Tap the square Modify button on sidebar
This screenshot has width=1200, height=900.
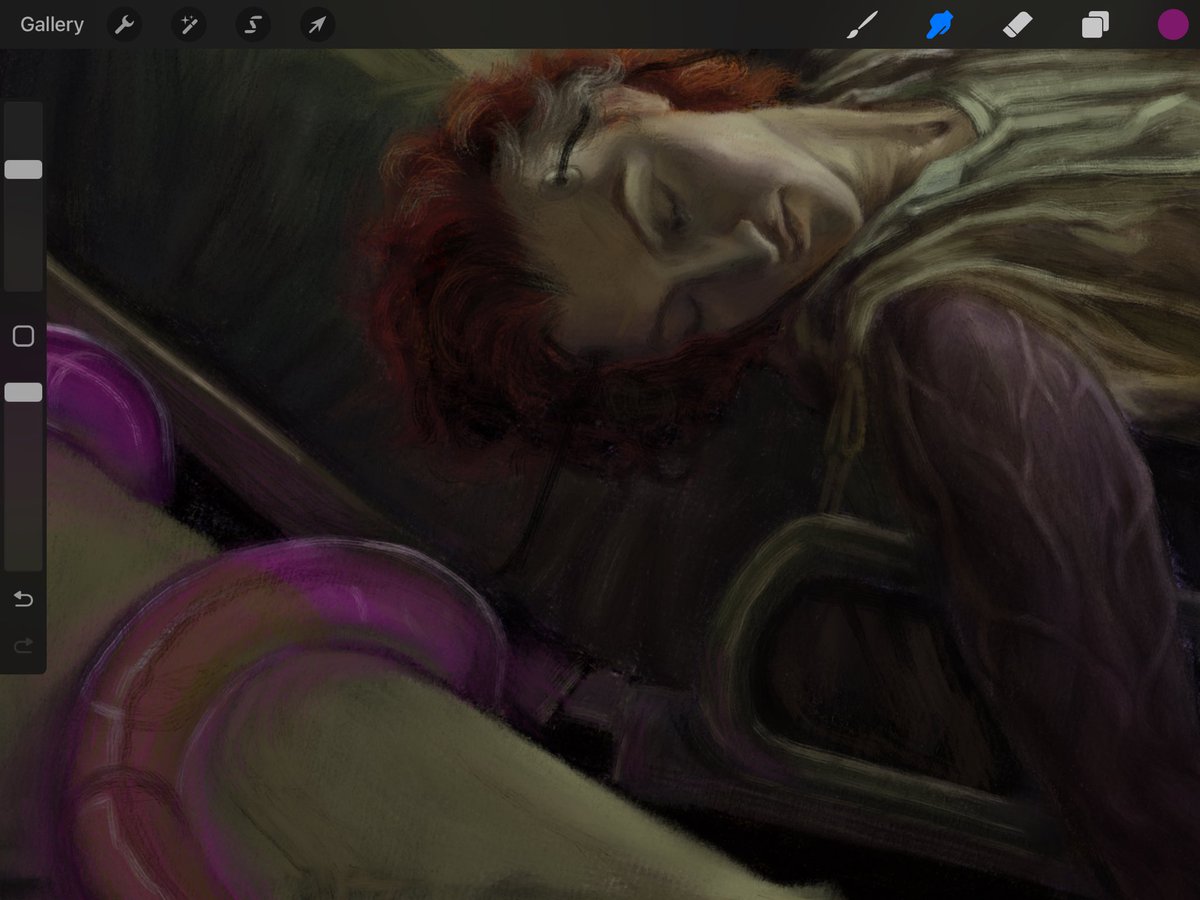[x=23, y=337]
